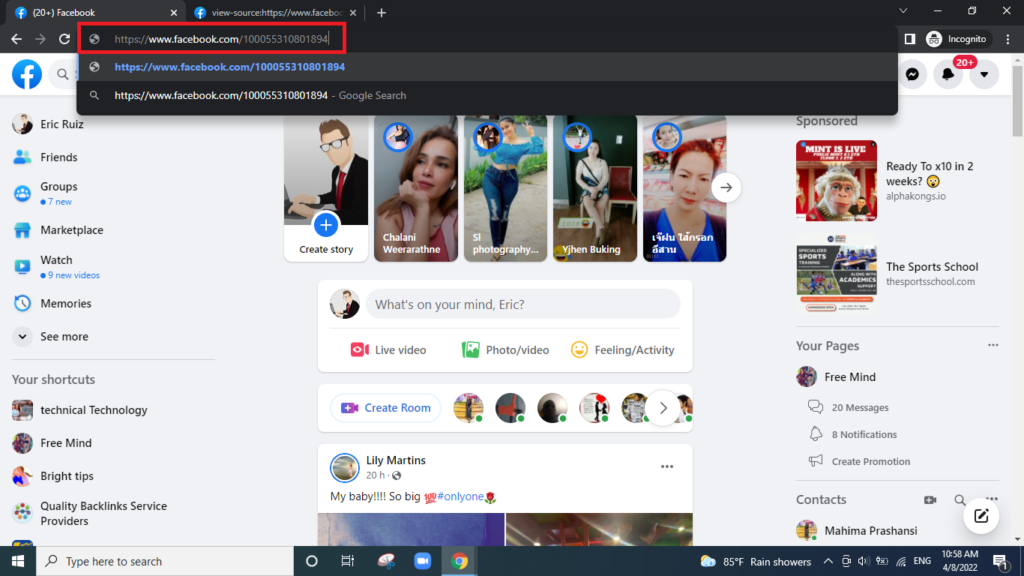
Task: Select the Google Search suggestion for URL
Action: (260, 96)
